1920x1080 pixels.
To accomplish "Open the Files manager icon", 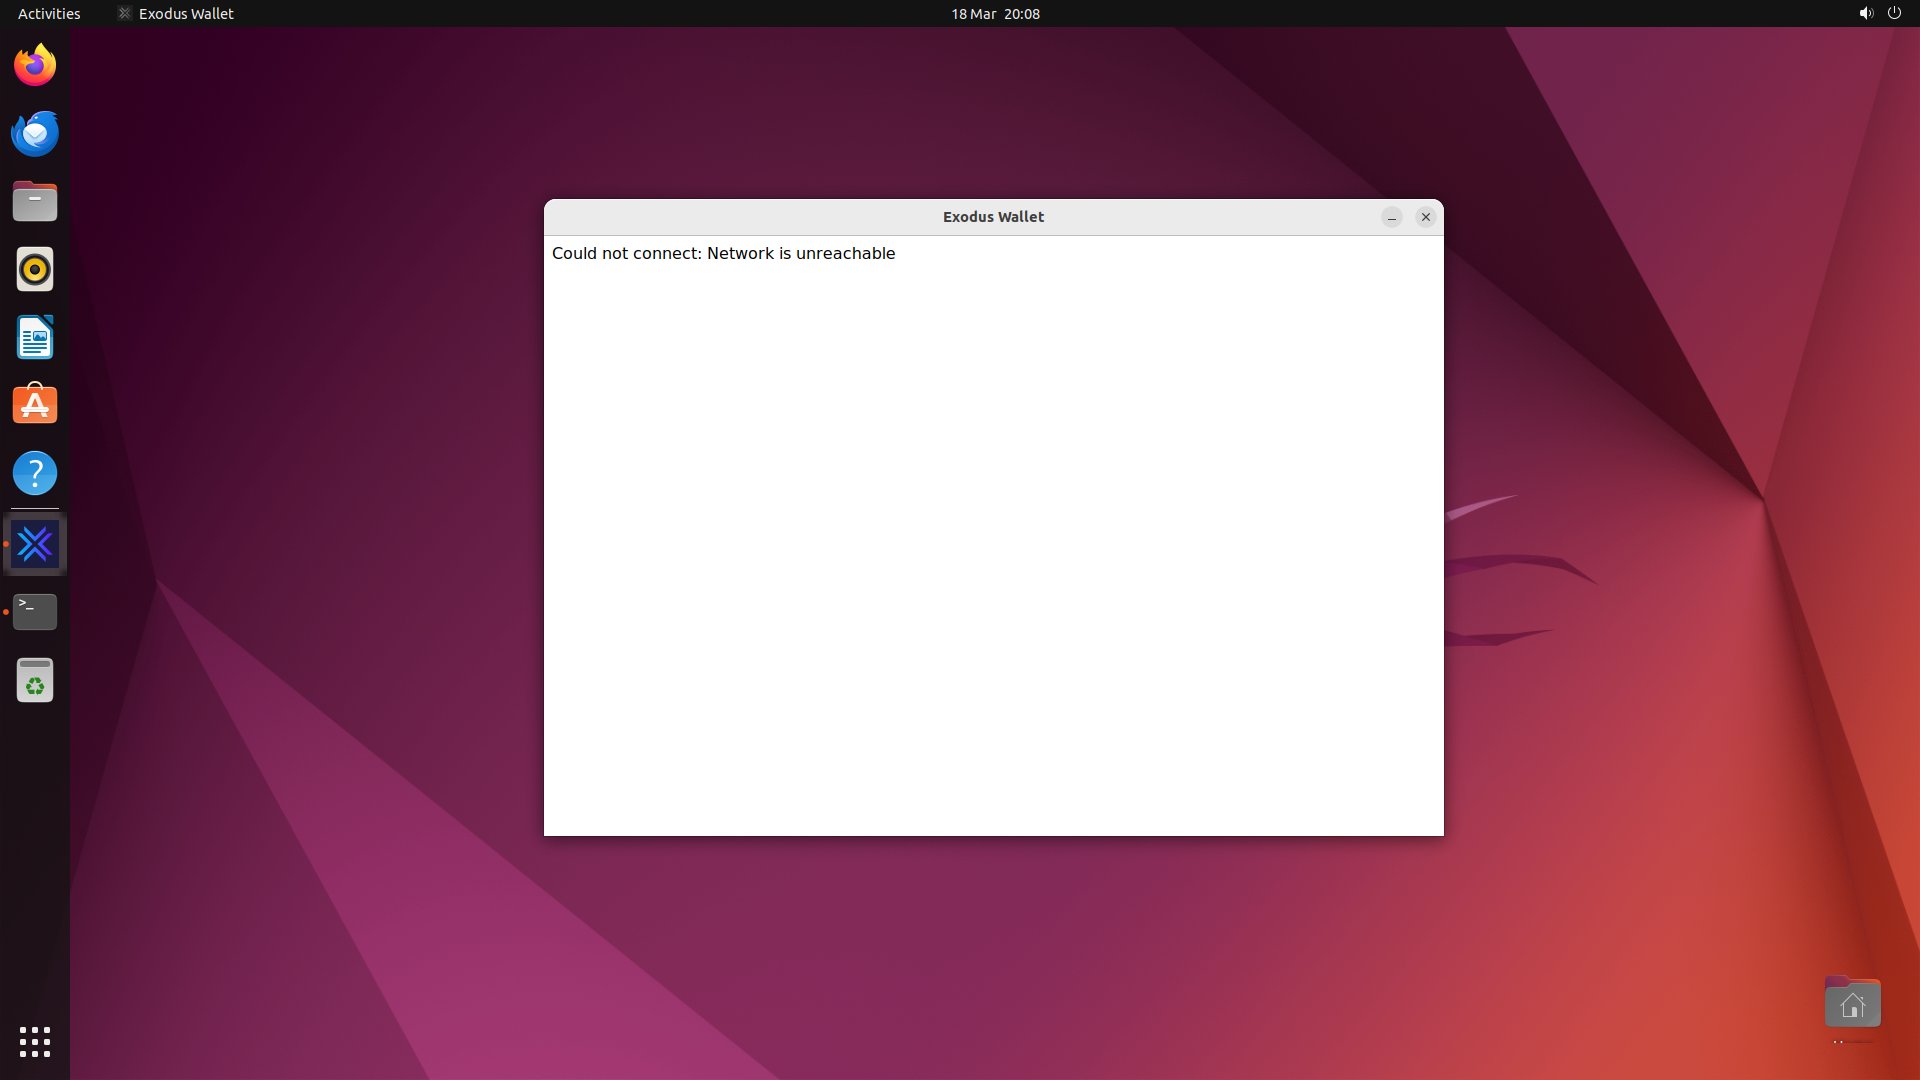I will coord(35,202).
